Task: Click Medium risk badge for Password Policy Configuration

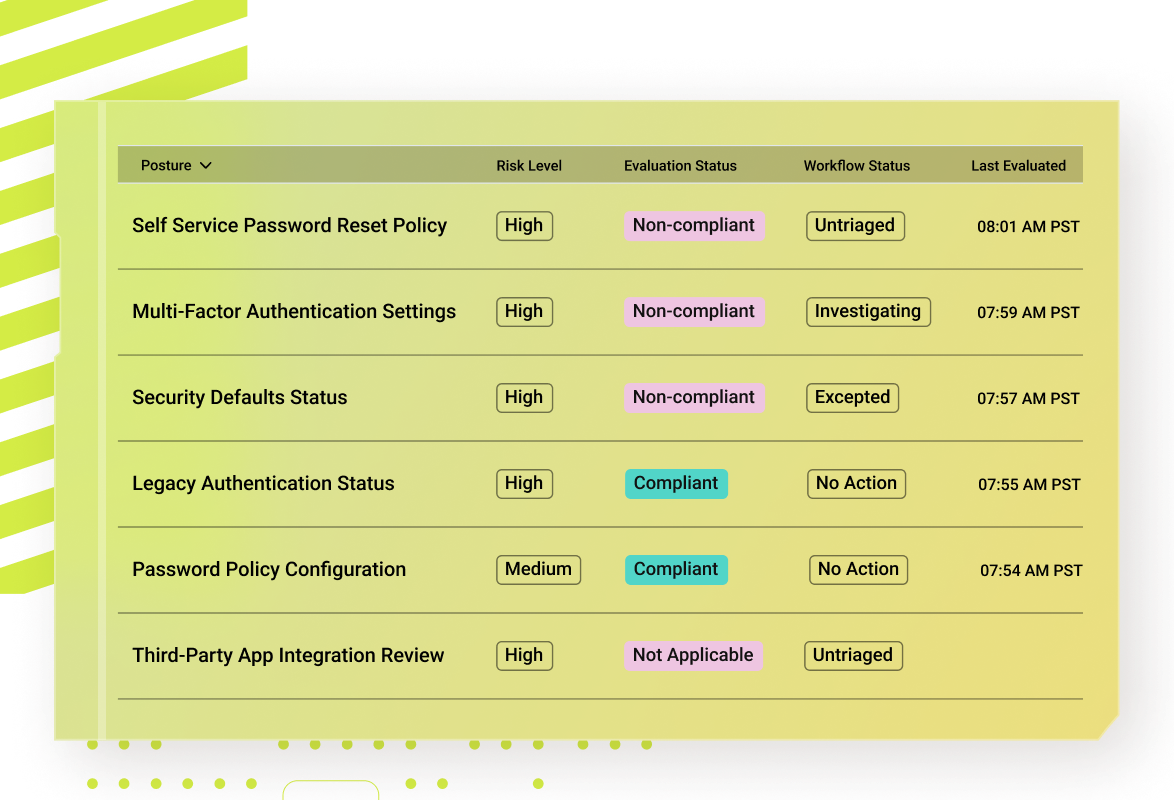Action: pyautogui.click(x=538, y=569)
